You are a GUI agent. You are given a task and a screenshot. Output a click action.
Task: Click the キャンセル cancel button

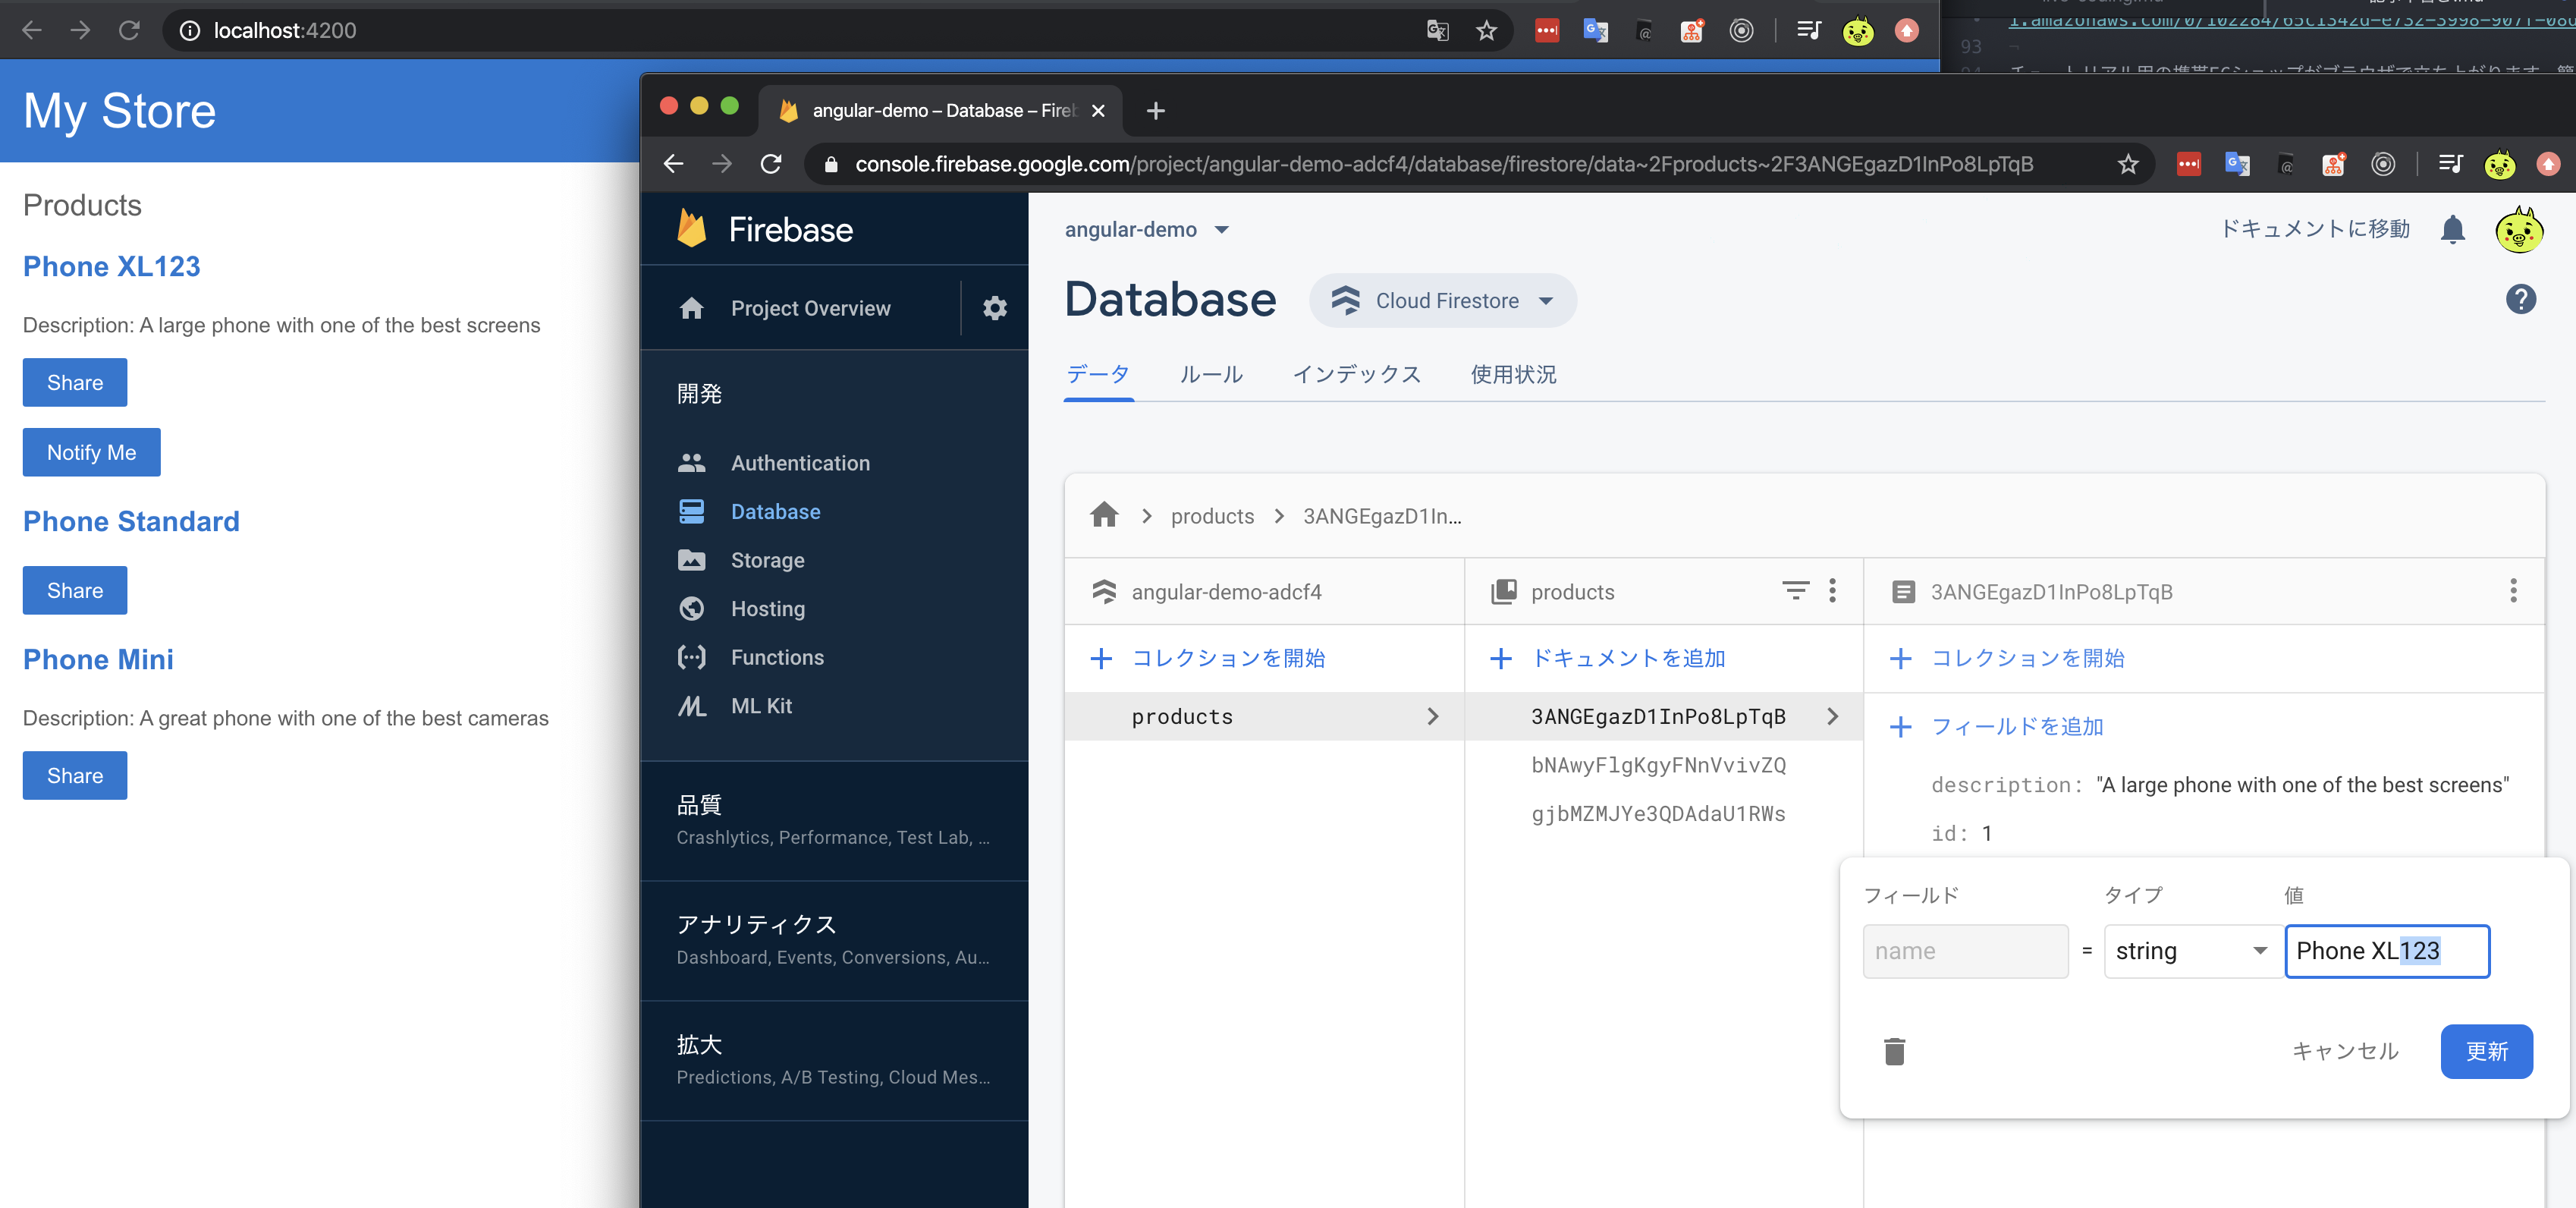click(2345, 1051)
